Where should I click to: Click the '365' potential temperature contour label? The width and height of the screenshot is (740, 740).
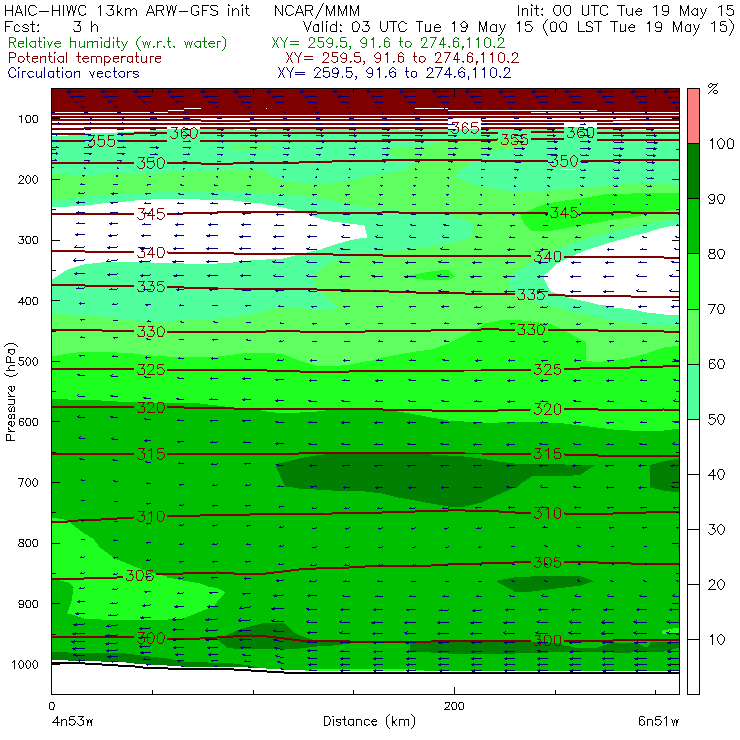coord(465,128)
